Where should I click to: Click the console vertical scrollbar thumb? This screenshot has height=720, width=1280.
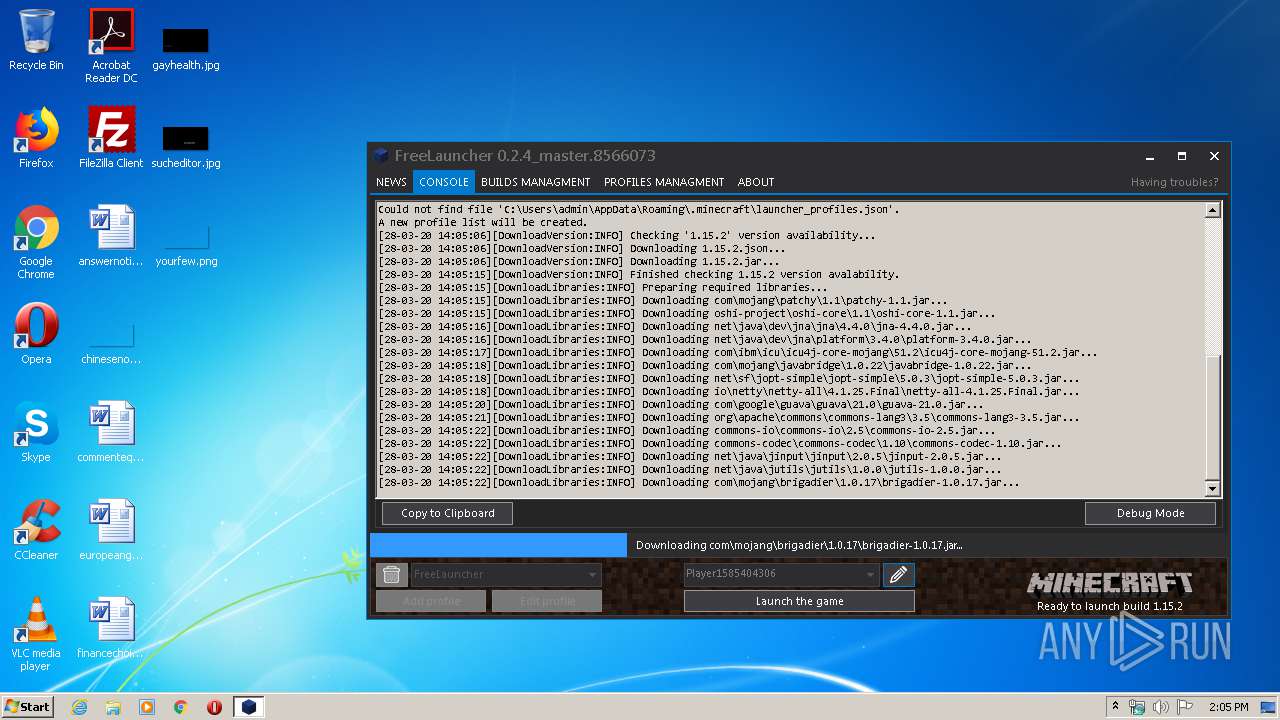tap(1213, 417)
